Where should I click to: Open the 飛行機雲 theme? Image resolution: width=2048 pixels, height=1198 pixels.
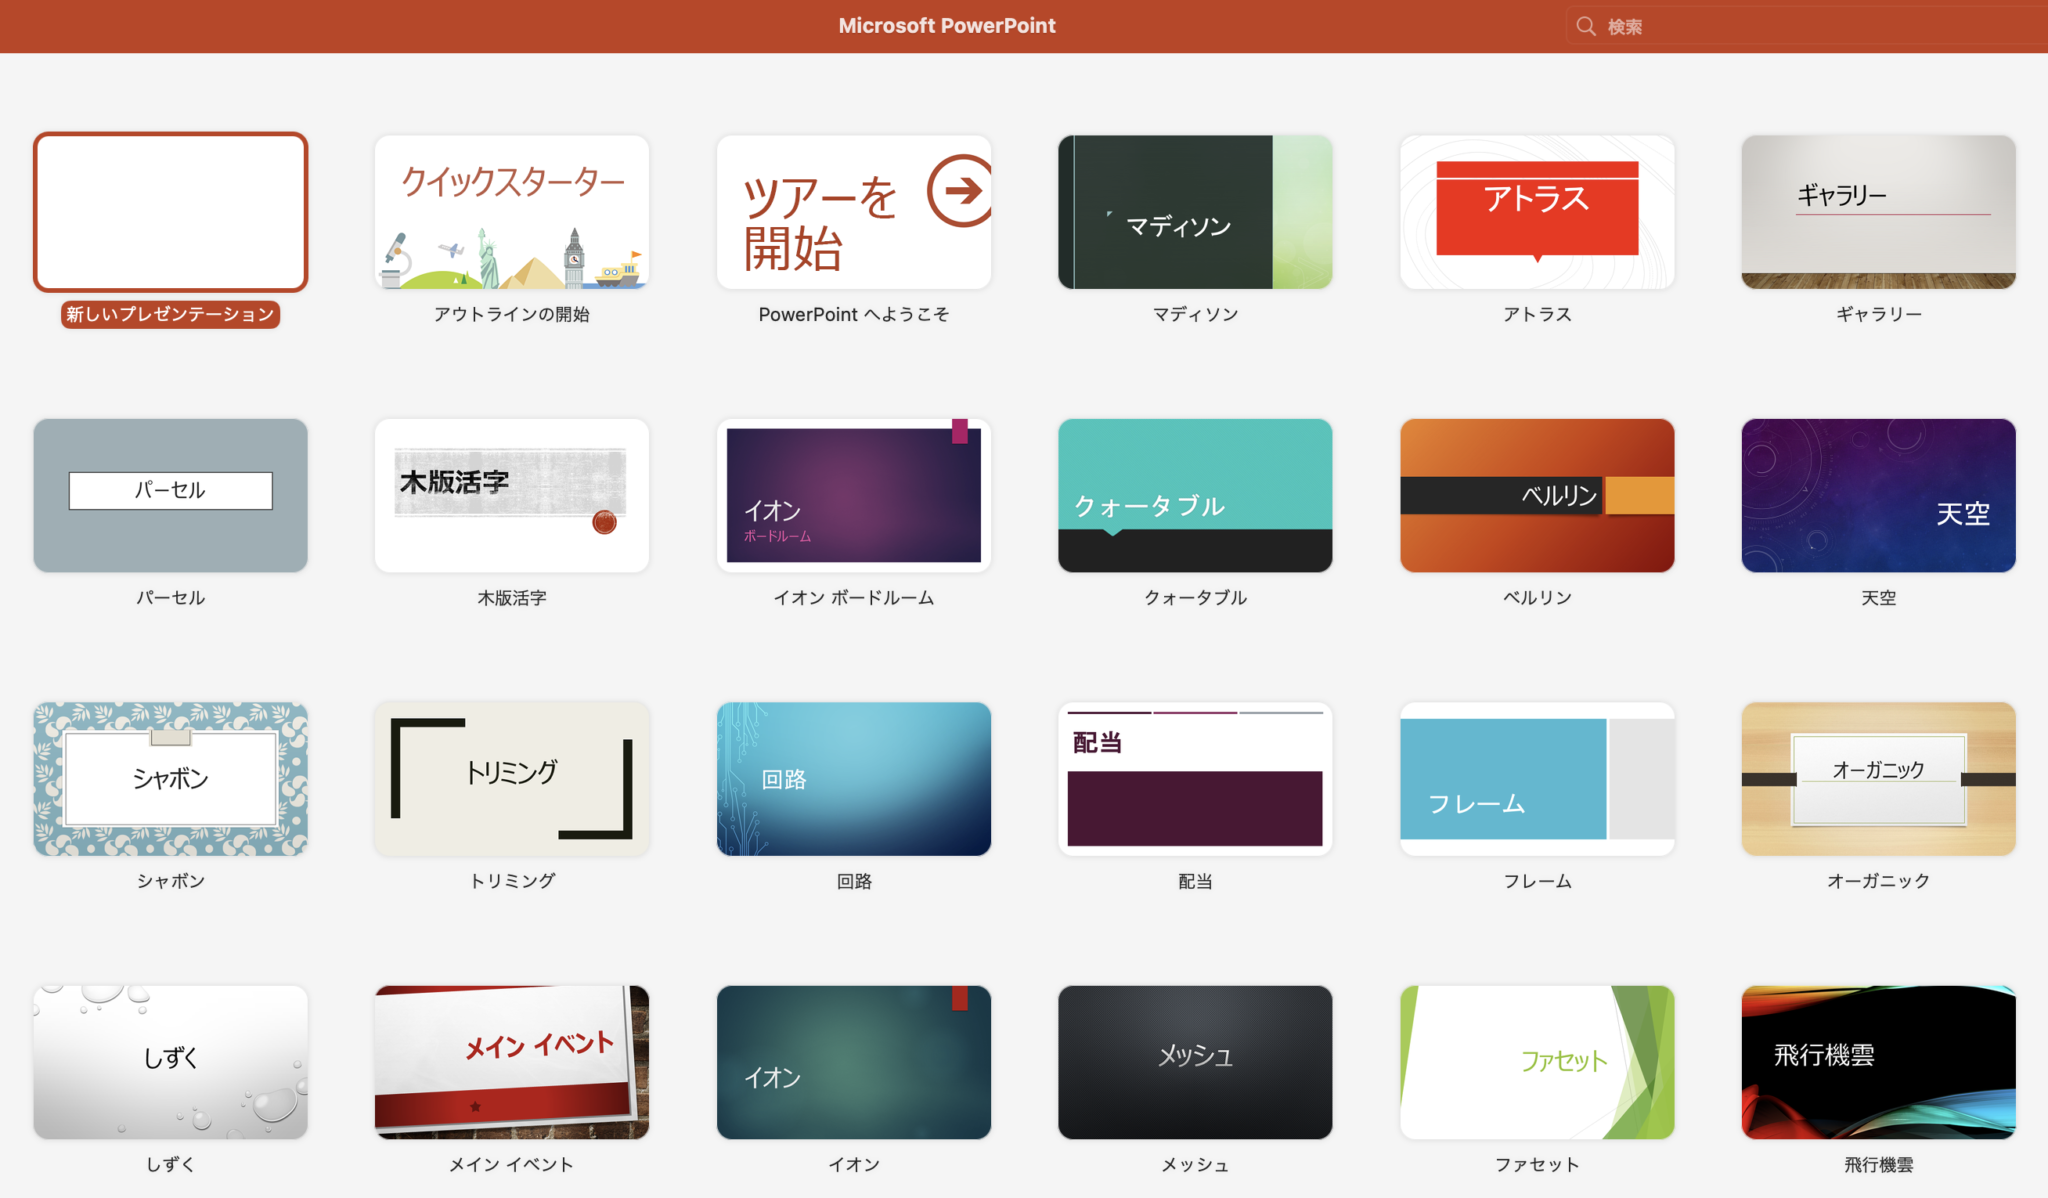(1878, 1062)
